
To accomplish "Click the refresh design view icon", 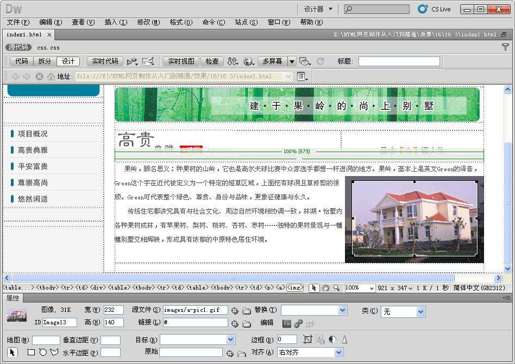I will click(x=320, y=61).
